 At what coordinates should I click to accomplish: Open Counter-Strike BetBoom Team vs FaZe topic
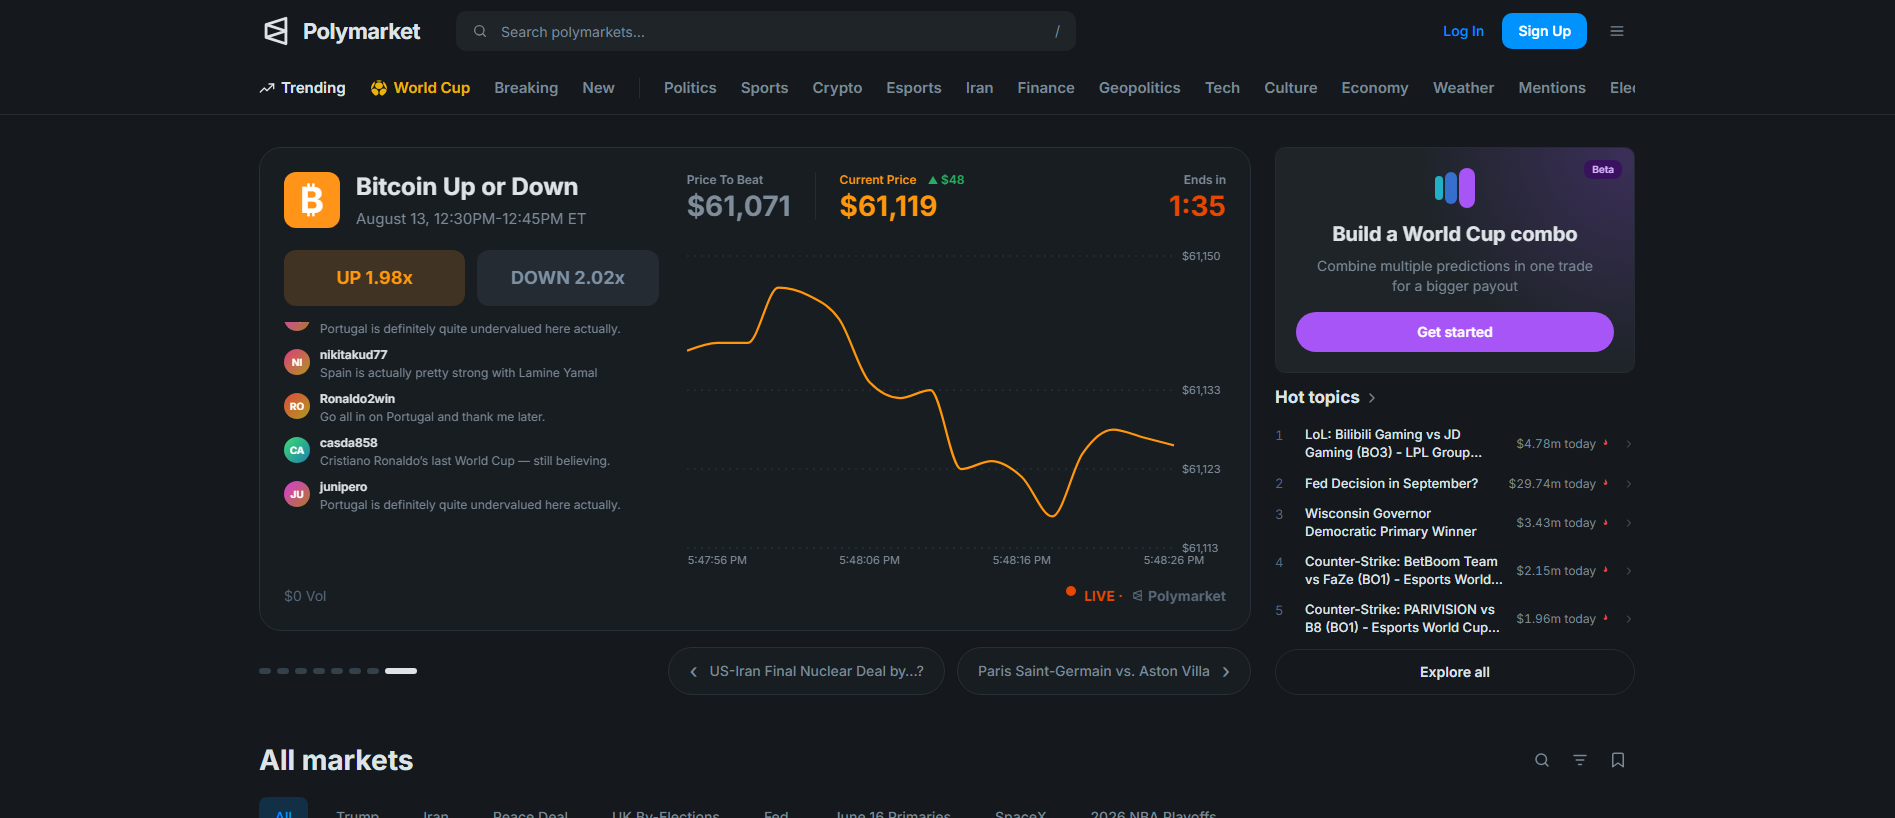click(1404, 571)
